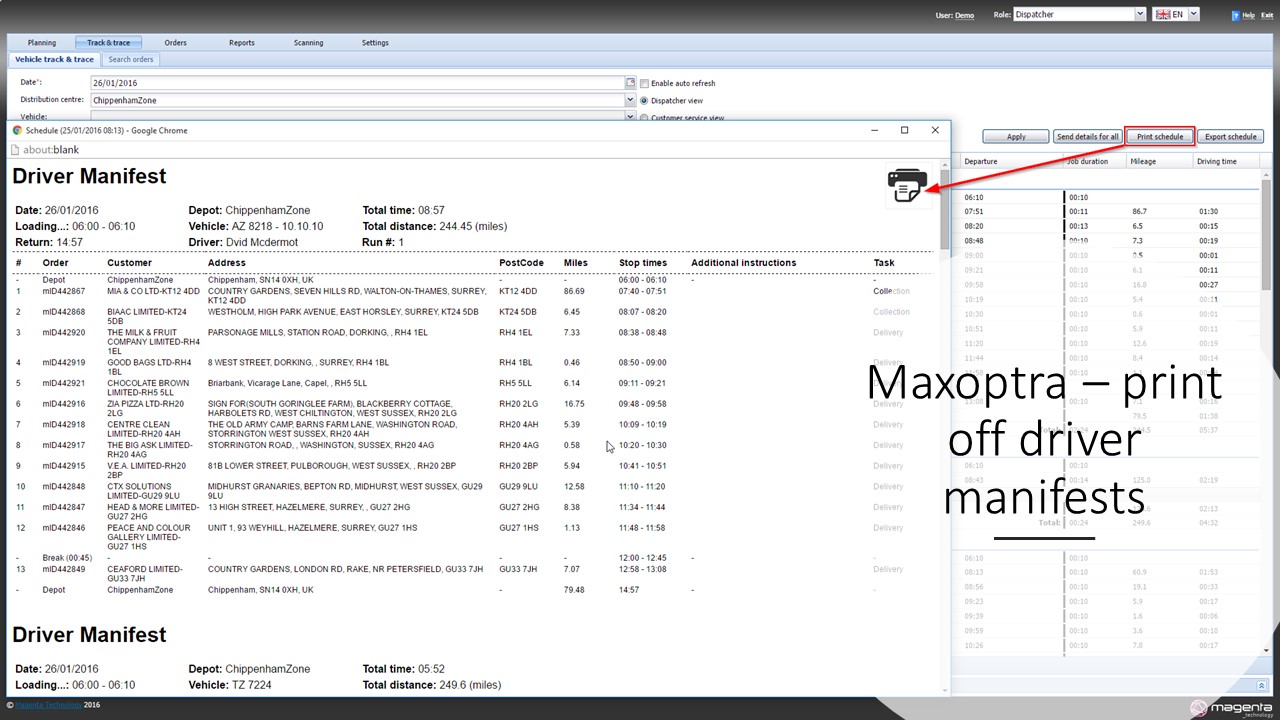Click the Magenta Technology logo at bottom right

point(1232,707)
